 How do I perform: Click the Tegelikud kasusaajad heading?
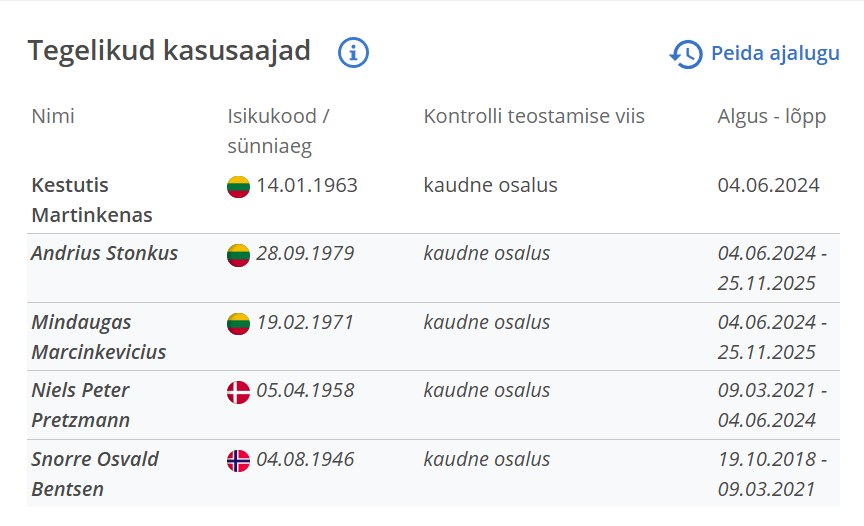pyautogui.click(x=169, y=51)
